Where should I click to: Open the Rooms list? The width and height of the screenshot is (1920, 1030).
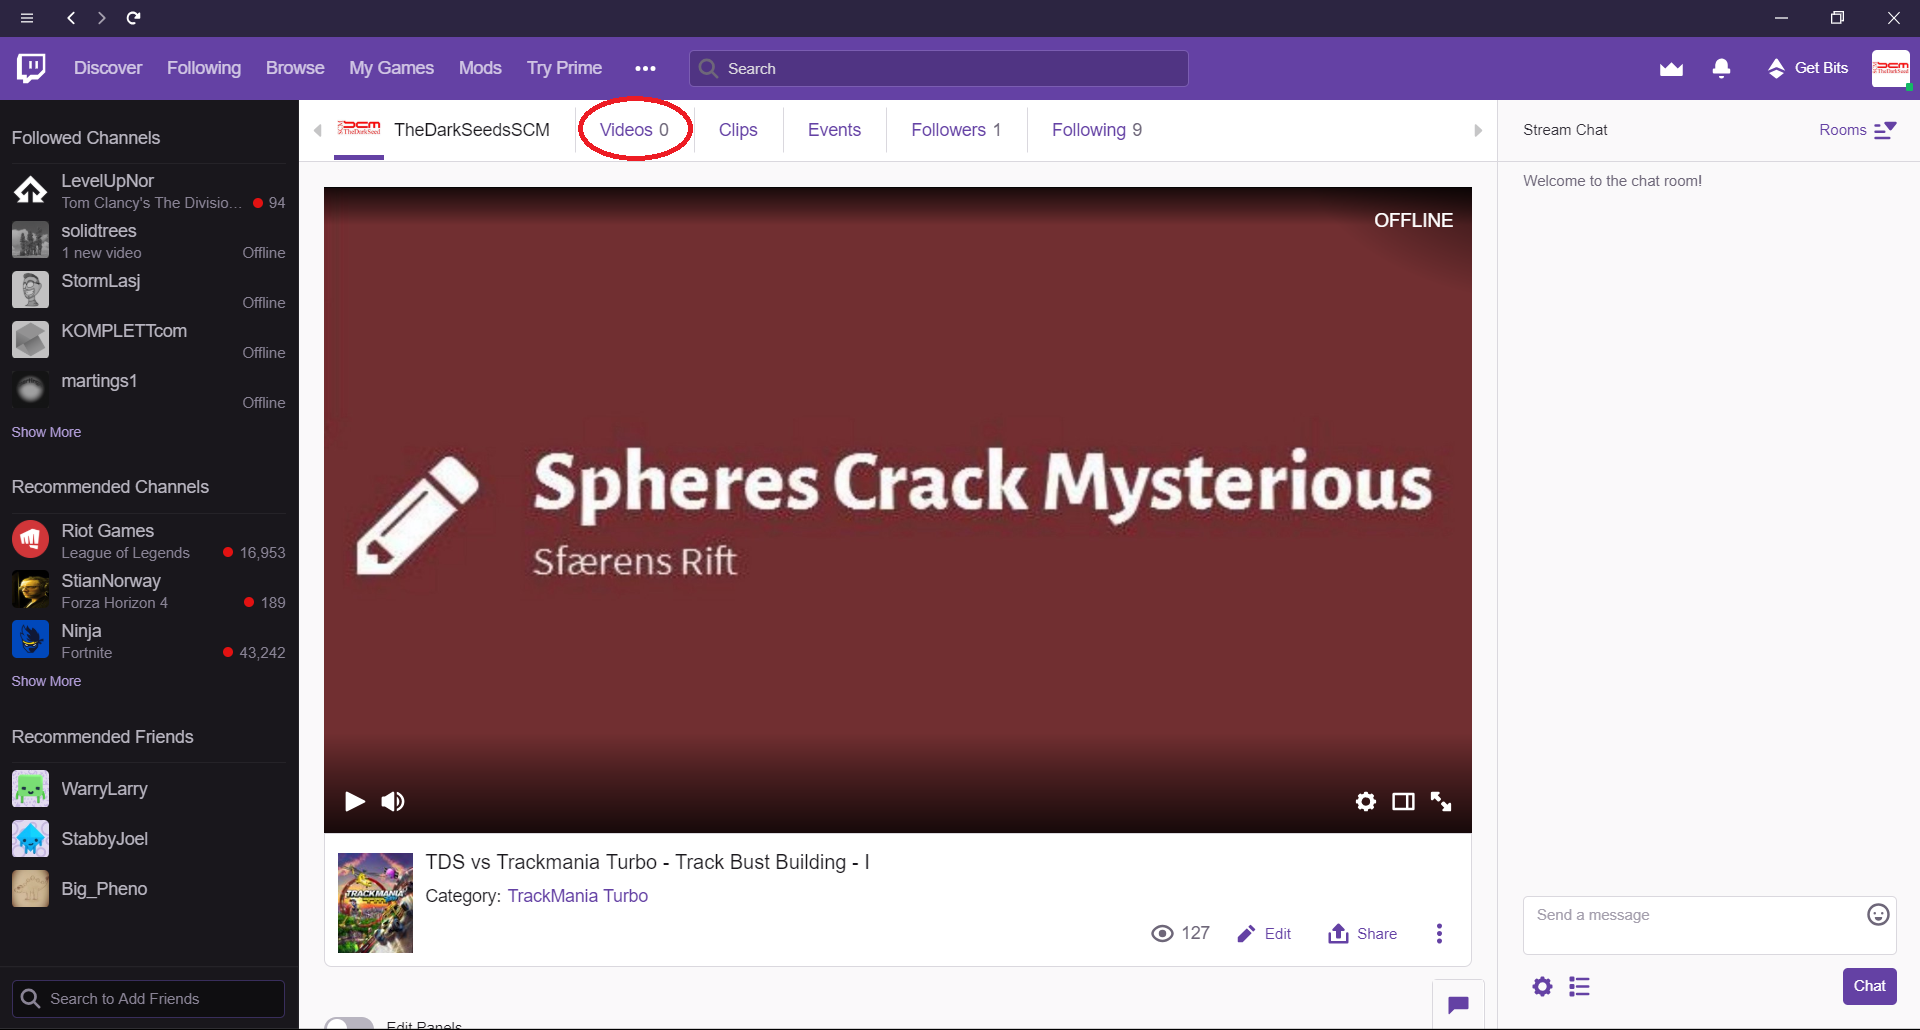point(1857,130)
